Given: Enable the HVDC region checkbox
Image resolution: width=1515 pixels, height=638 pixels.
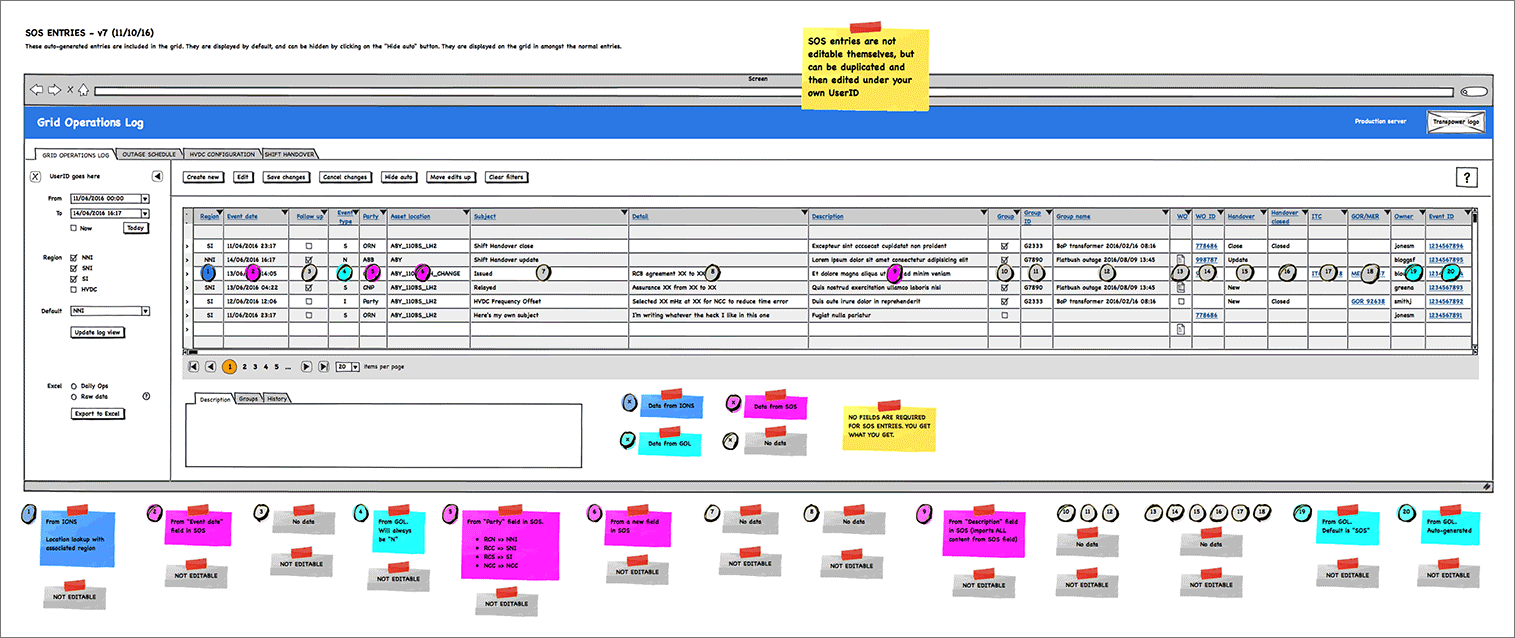Looking at the screenshot, I should click(72, 289).
